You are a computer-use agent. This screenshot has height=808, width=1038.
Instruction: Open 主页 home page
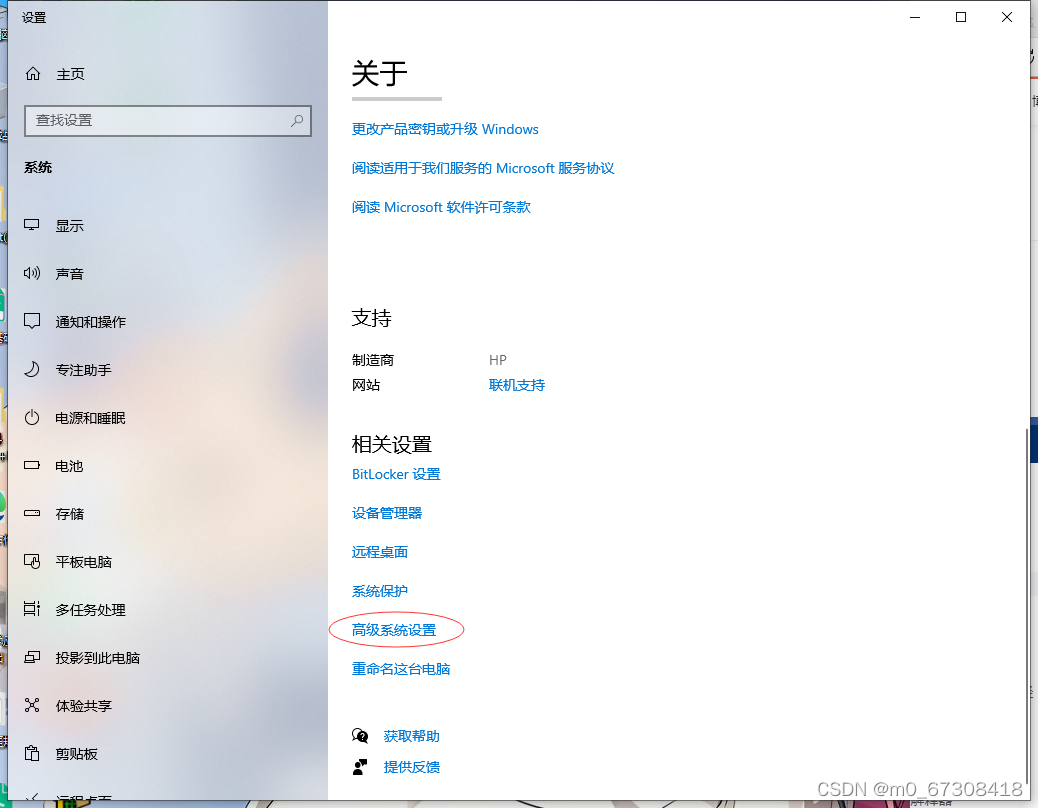70,74
